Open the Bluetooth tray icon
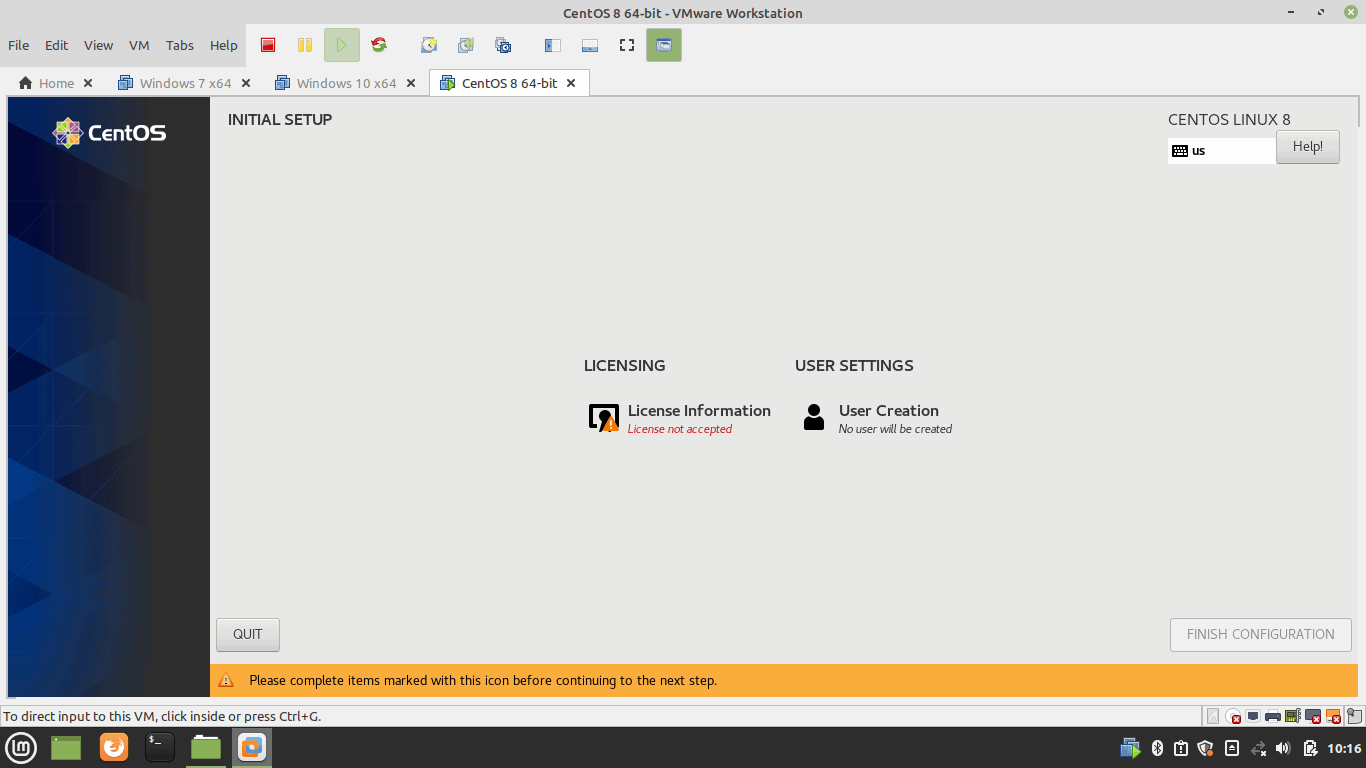Image resolution: width=1366 pixels, height=768 pixels. (1158, 748)
